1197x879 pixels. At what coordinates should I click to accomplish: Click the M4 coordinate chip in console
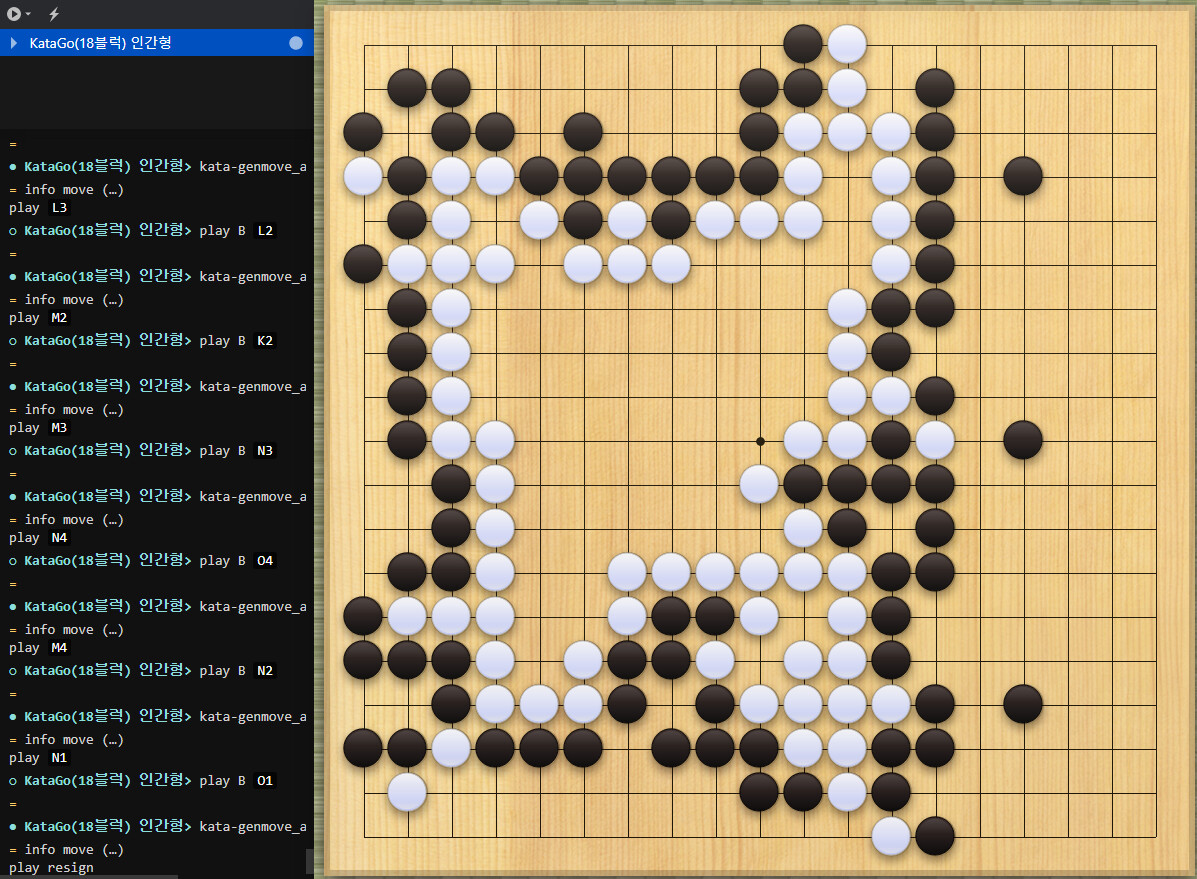point(60,648)
